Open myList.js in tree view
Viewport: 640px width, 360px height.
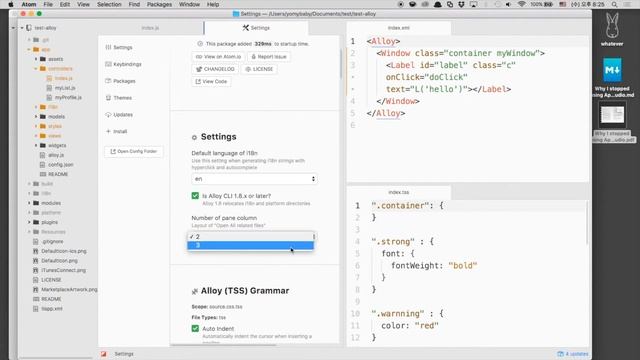coord(65,88)
